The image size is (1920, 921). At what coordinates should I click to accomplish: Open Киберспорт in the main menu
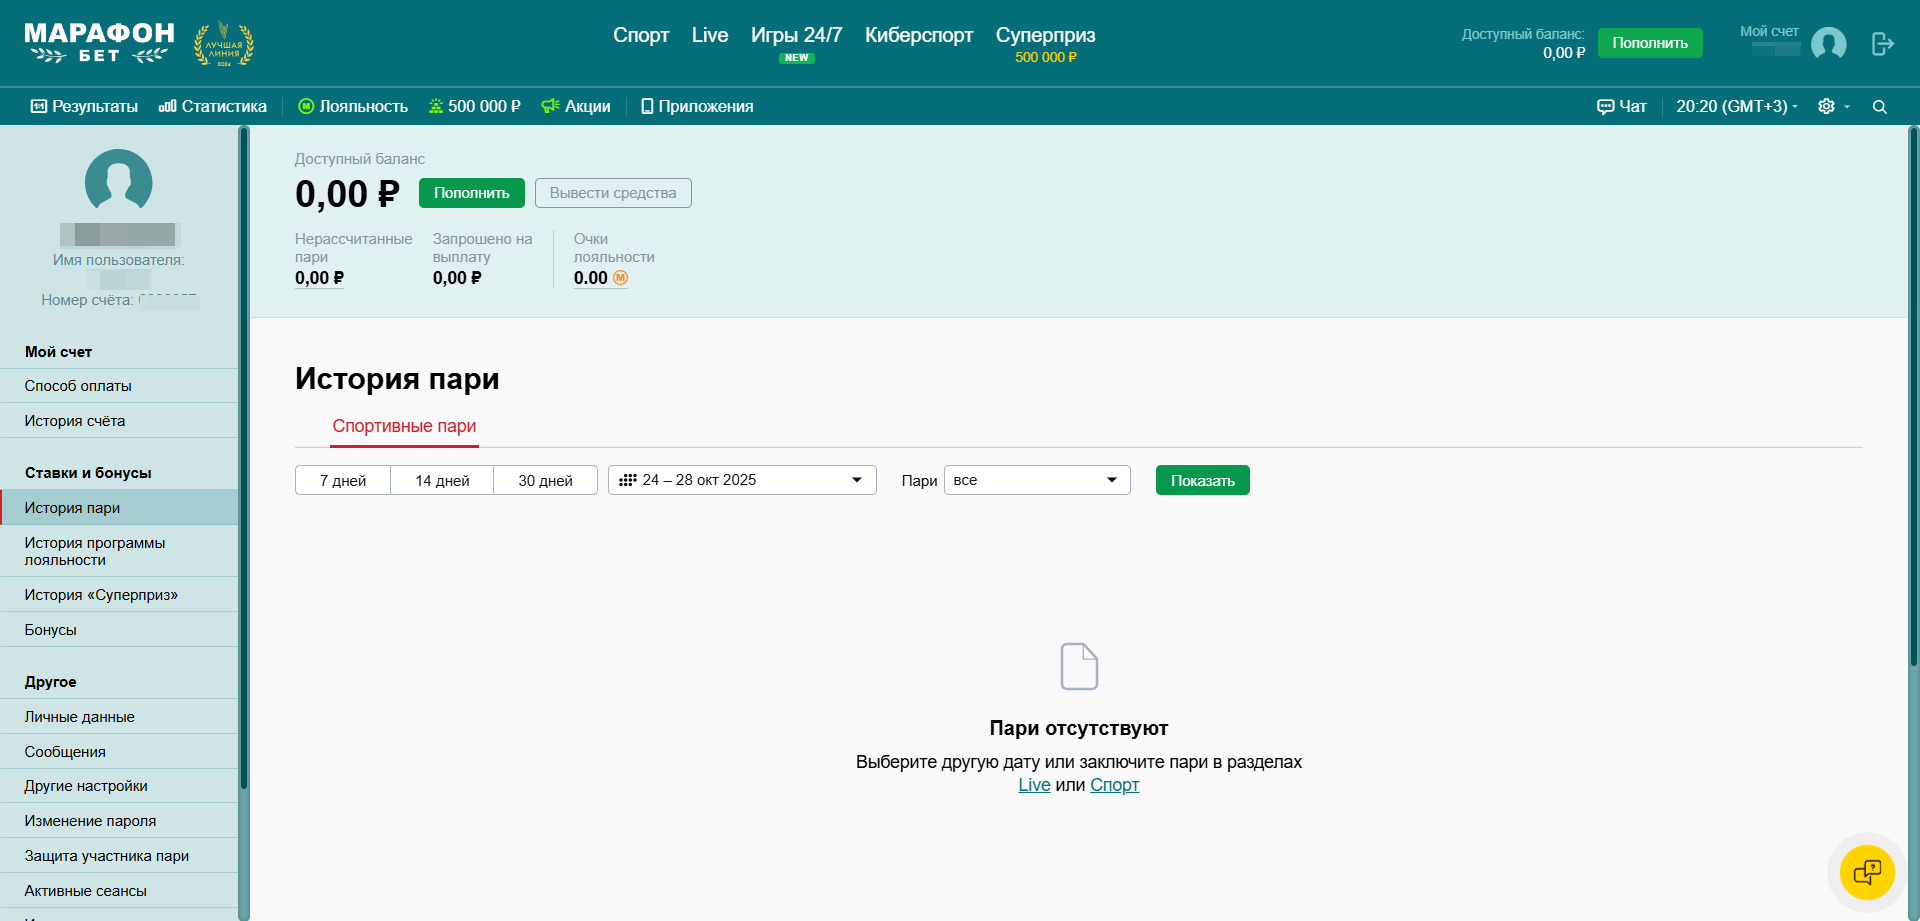click(918, 36)
